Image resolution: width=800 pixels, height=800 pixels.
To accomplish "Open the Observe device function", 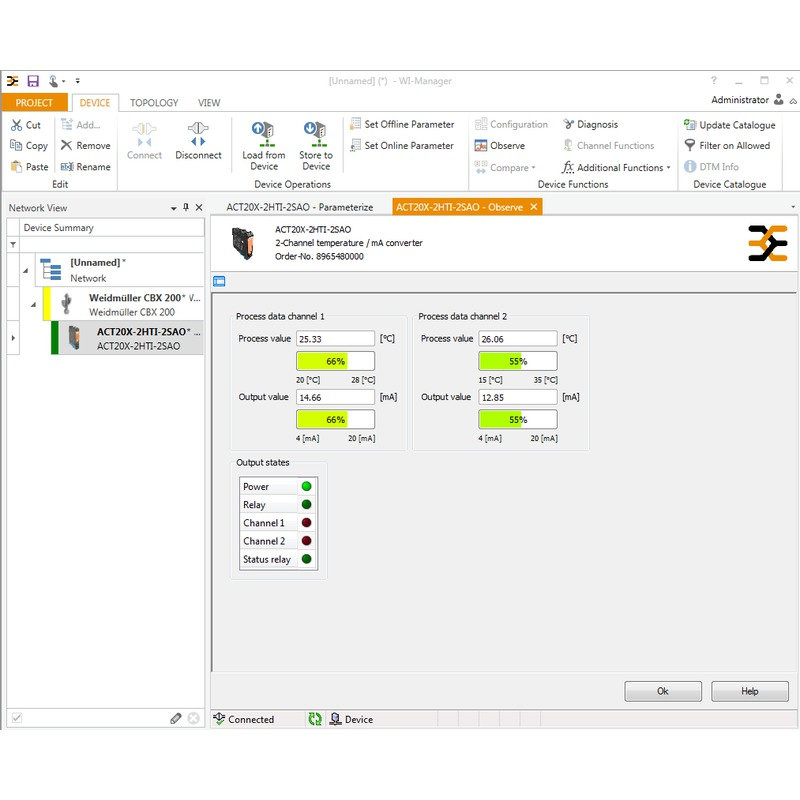I will coord(500,146).
